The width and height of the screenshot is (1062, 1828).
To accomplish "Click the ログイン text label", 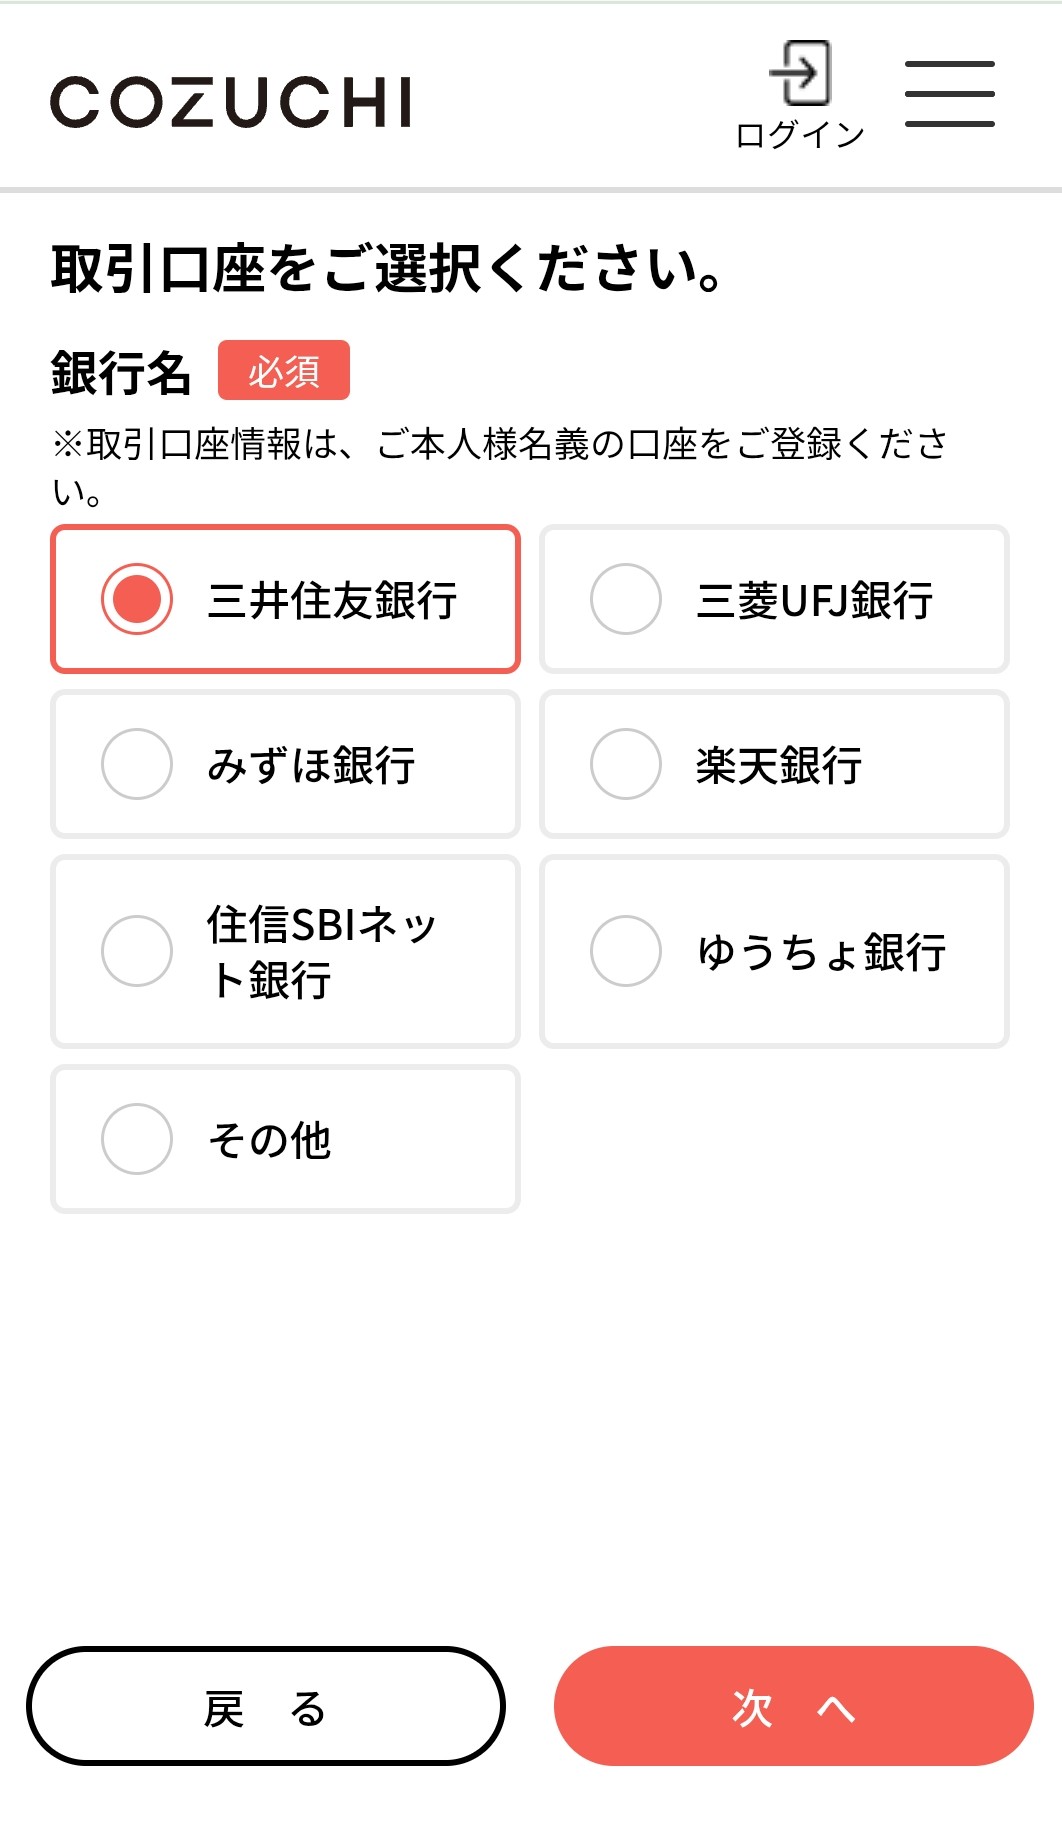I will [x=800, y=134].
